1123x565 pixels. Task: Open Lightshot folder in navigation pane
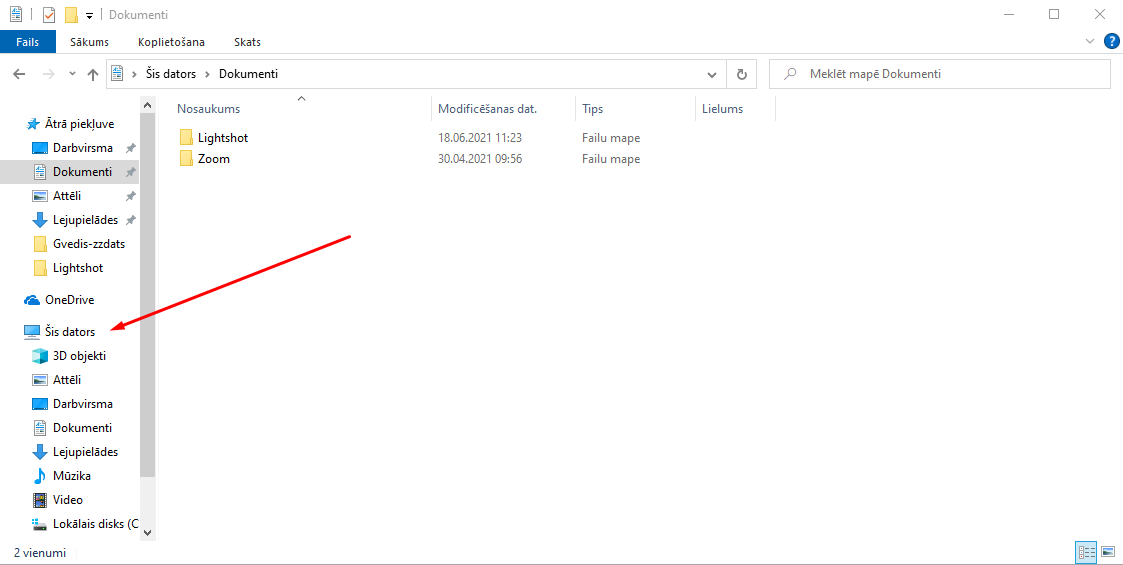pos(78,268)
